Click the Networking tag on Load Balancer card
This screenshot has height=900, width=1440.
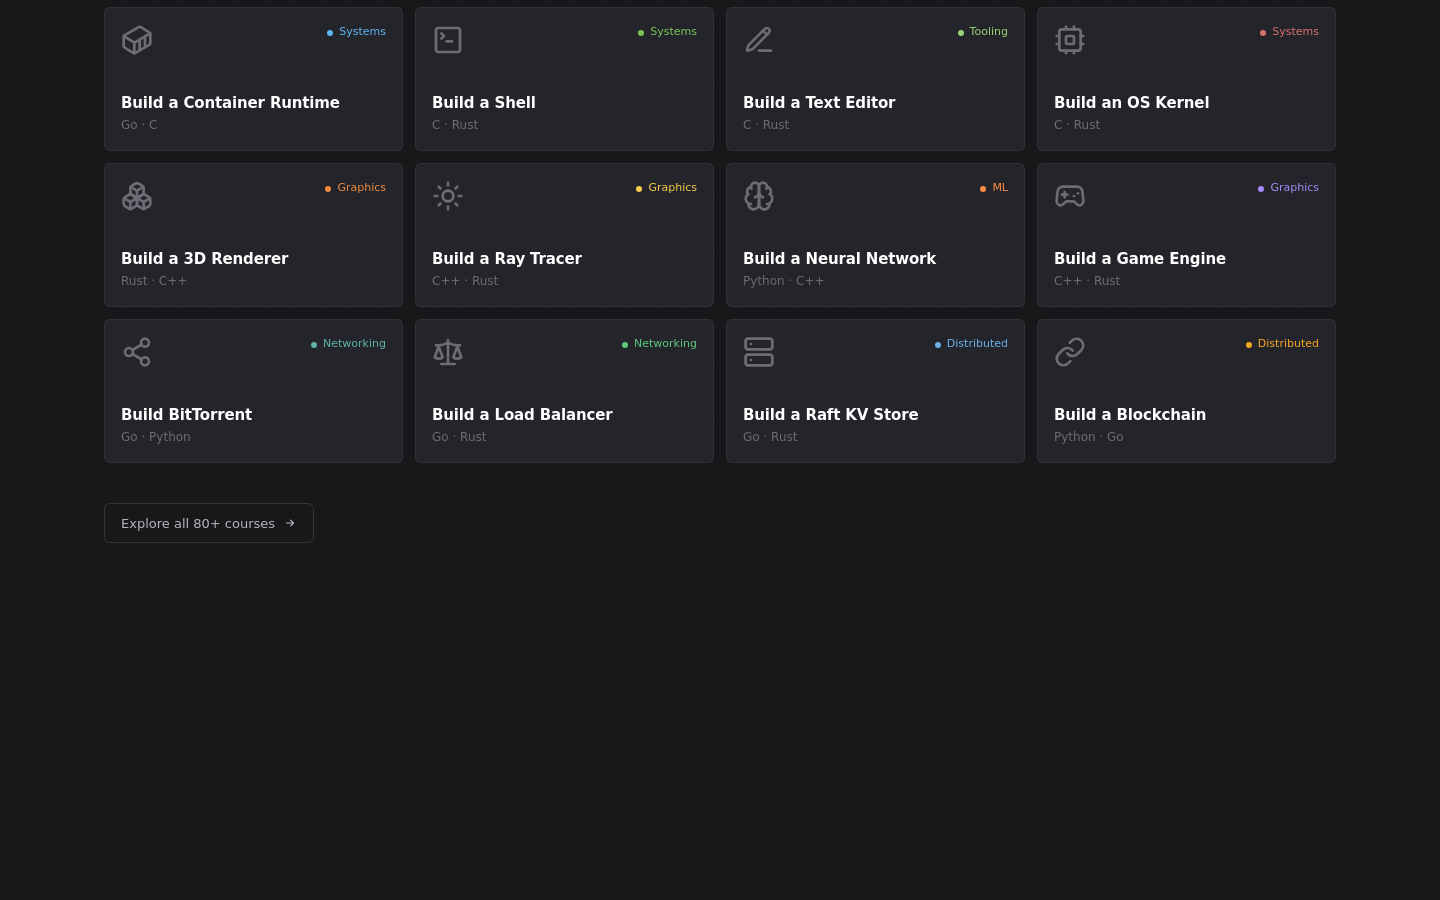pos(659,344)
